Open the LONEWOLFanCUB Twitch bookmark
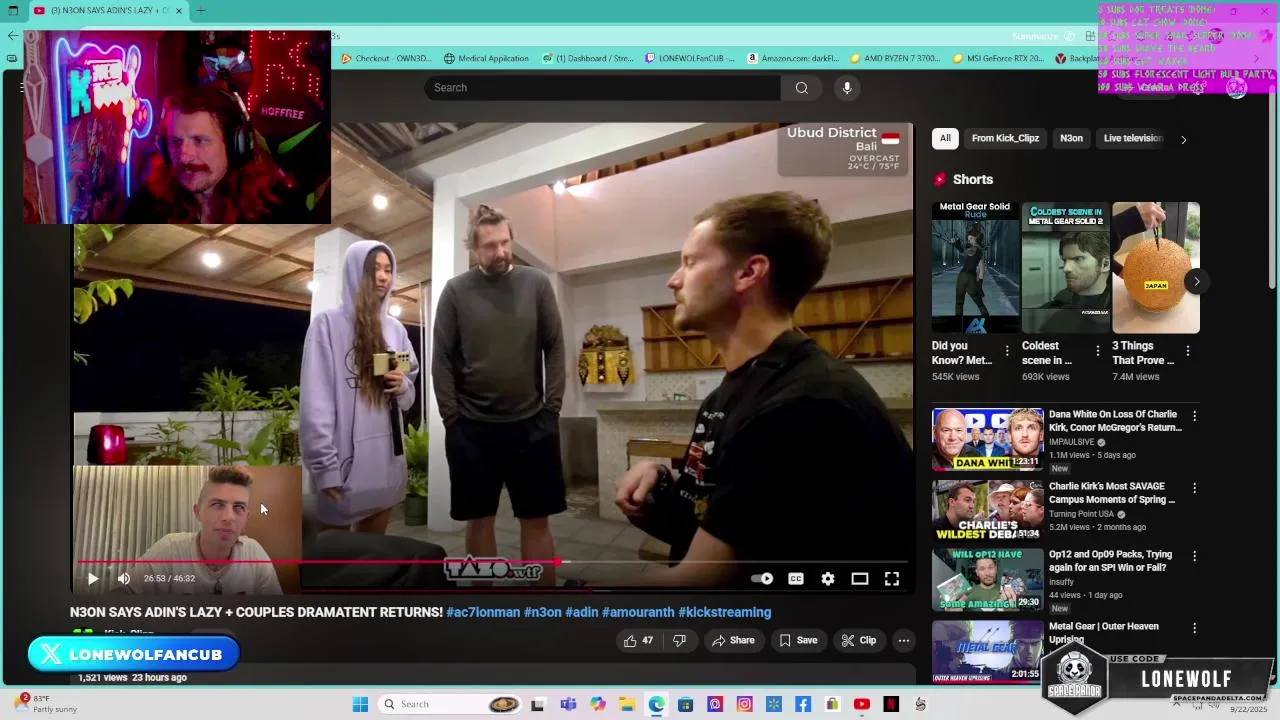Viewport: 1280px width, 720px height. [690, 58]
